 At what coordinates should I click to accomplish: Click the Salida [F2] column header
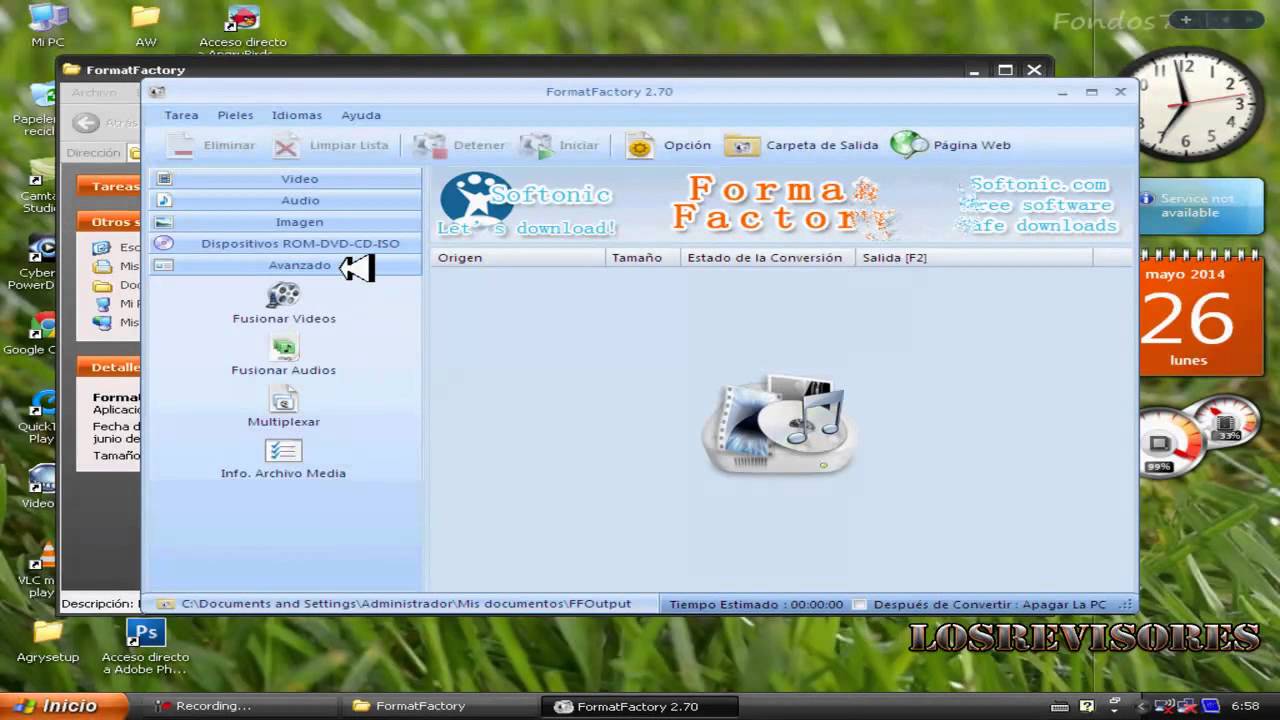pyautogui.click(x=974, y=257)
